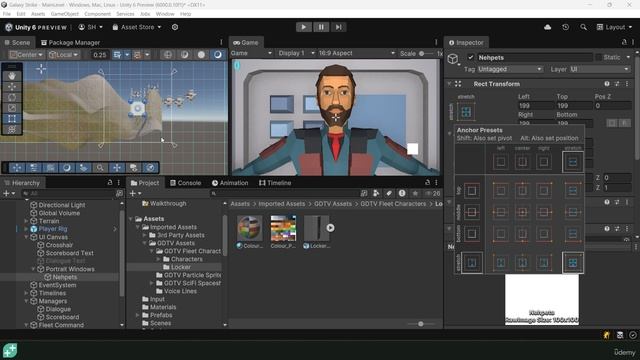Click the Hierarchy search field

(x=69, y=193)
